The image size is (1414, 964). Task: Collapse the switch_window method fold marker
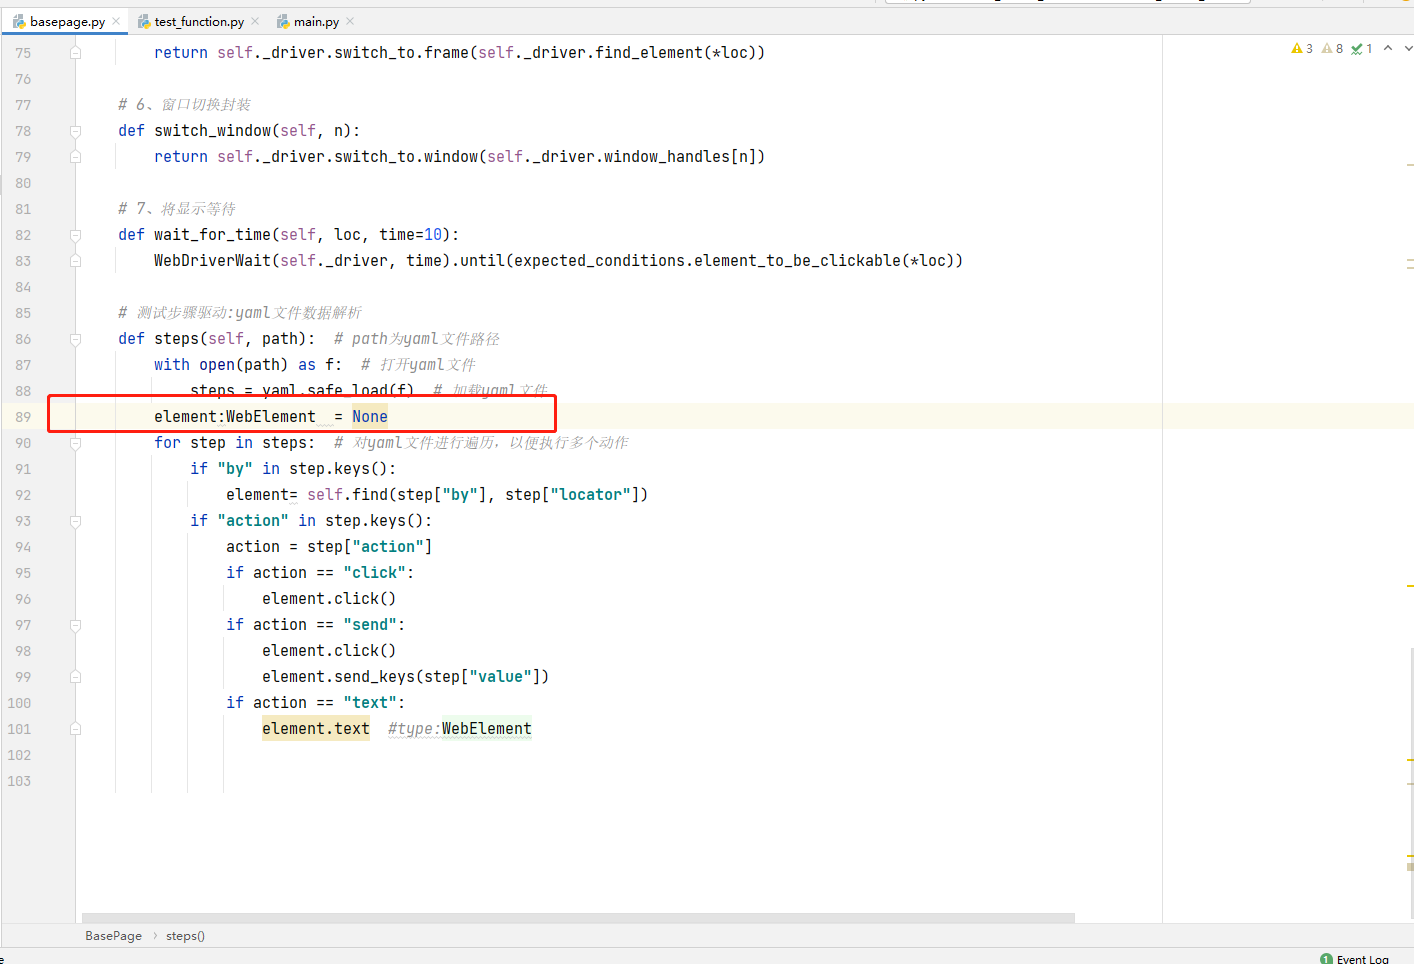(x=75, y=131)
